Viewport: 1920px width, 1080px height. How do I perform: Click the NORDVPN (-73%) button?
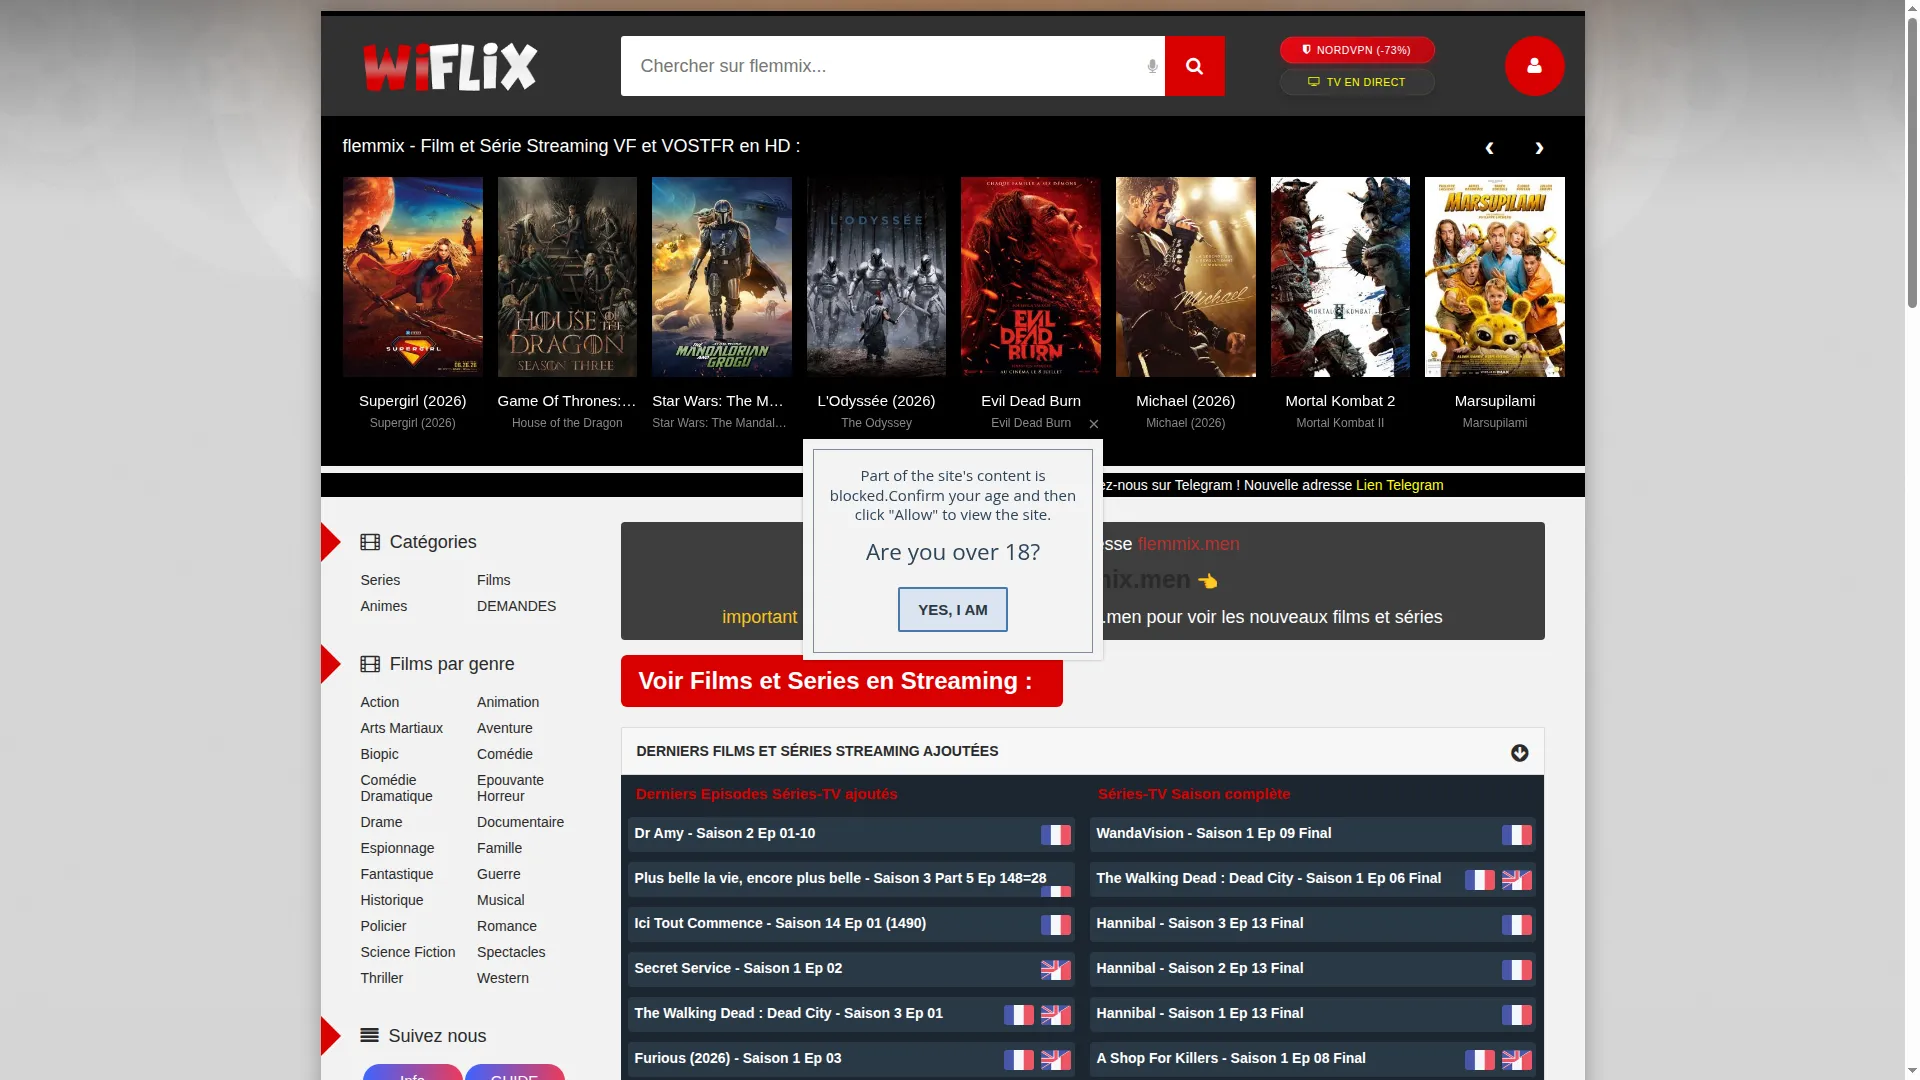(1357, 50)
